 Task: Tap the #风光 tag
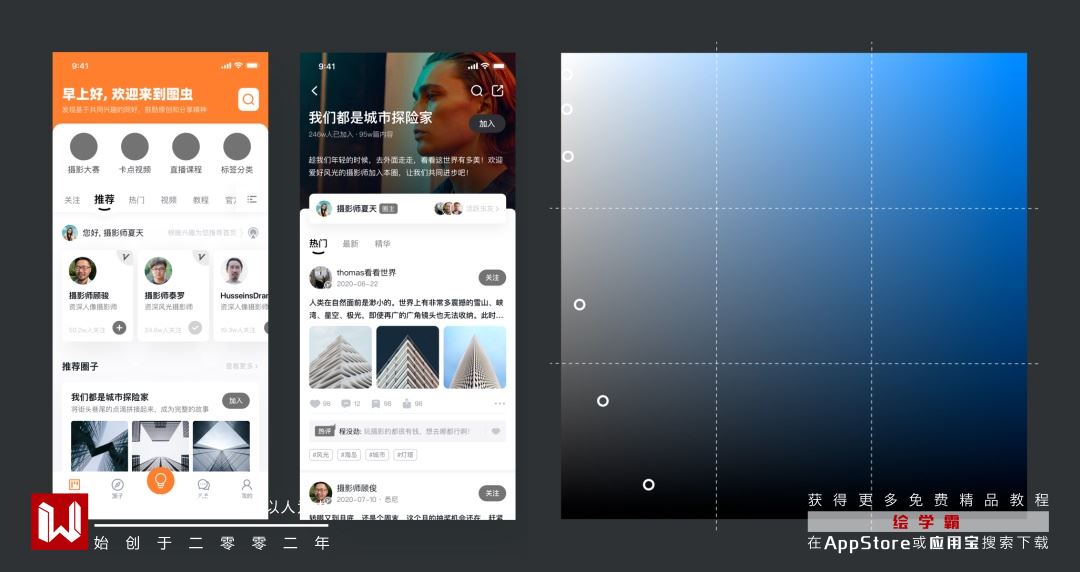(x=321, y=455)
